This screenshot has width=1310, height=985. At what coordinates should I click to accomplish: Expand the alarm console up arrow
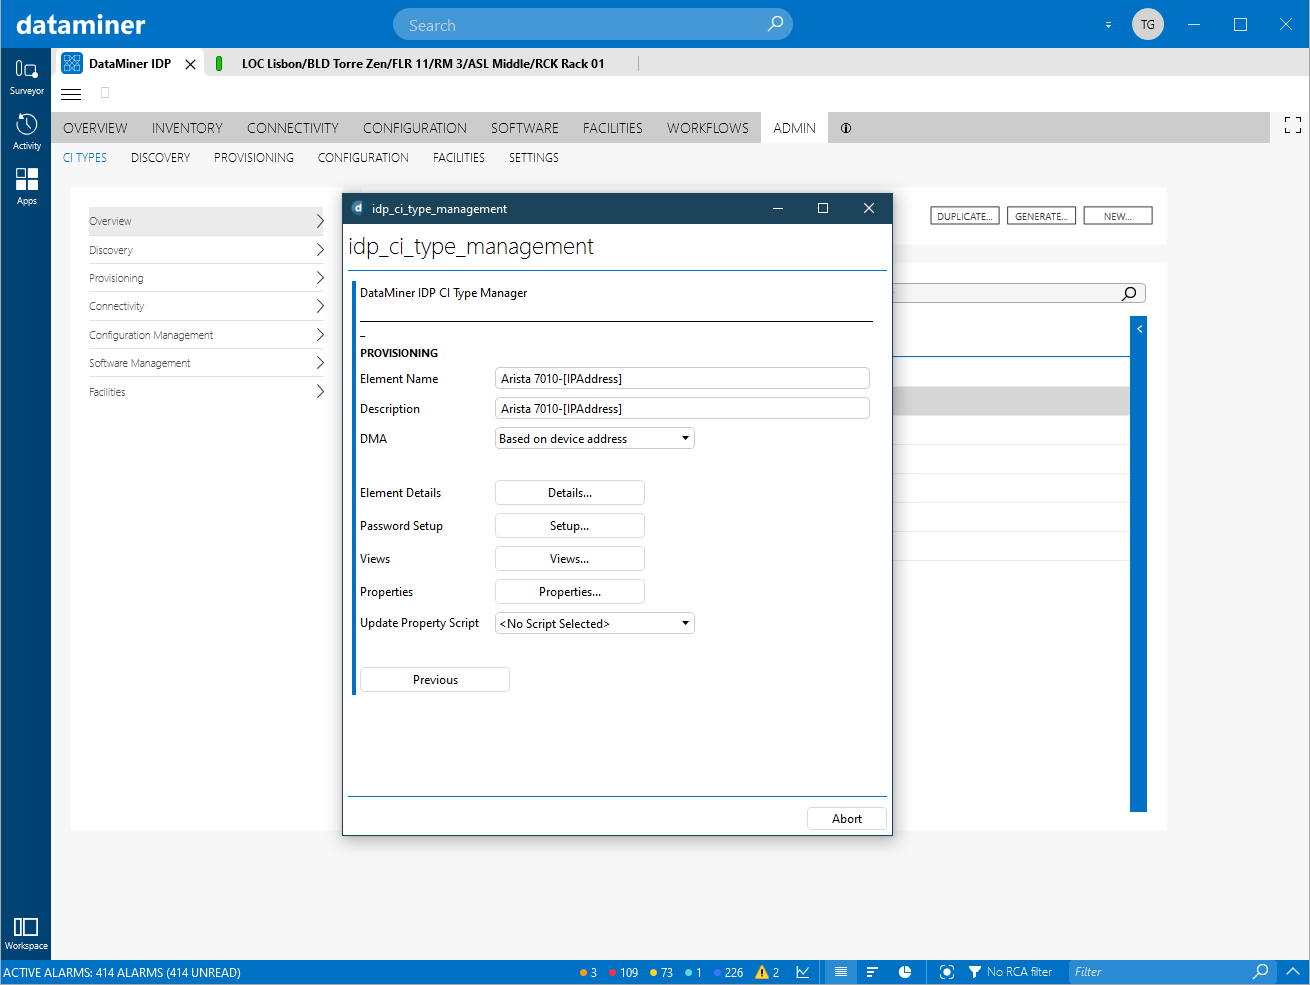click(1292, 972)
